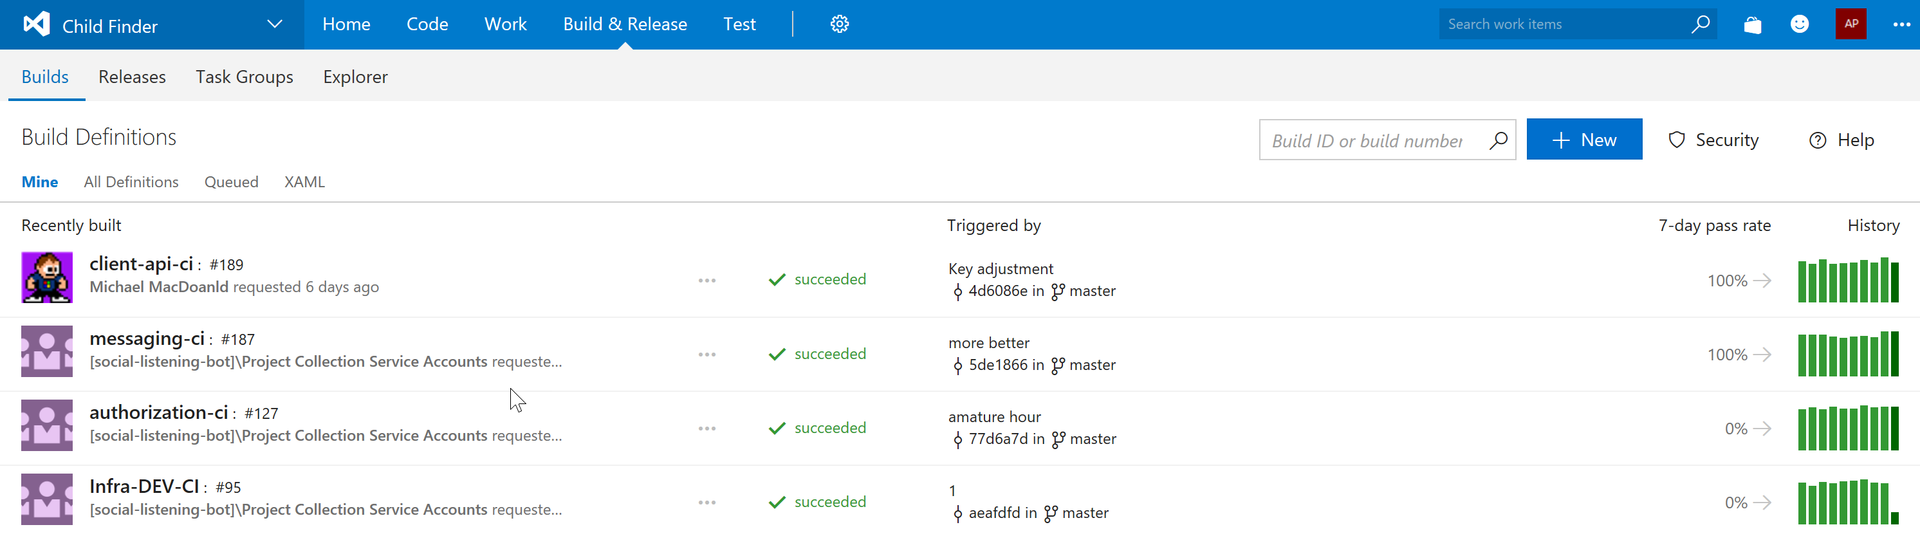Select the All Definitions tab
The height and width of the screenshot is (545, 1920).
click(x=131, y=182)
